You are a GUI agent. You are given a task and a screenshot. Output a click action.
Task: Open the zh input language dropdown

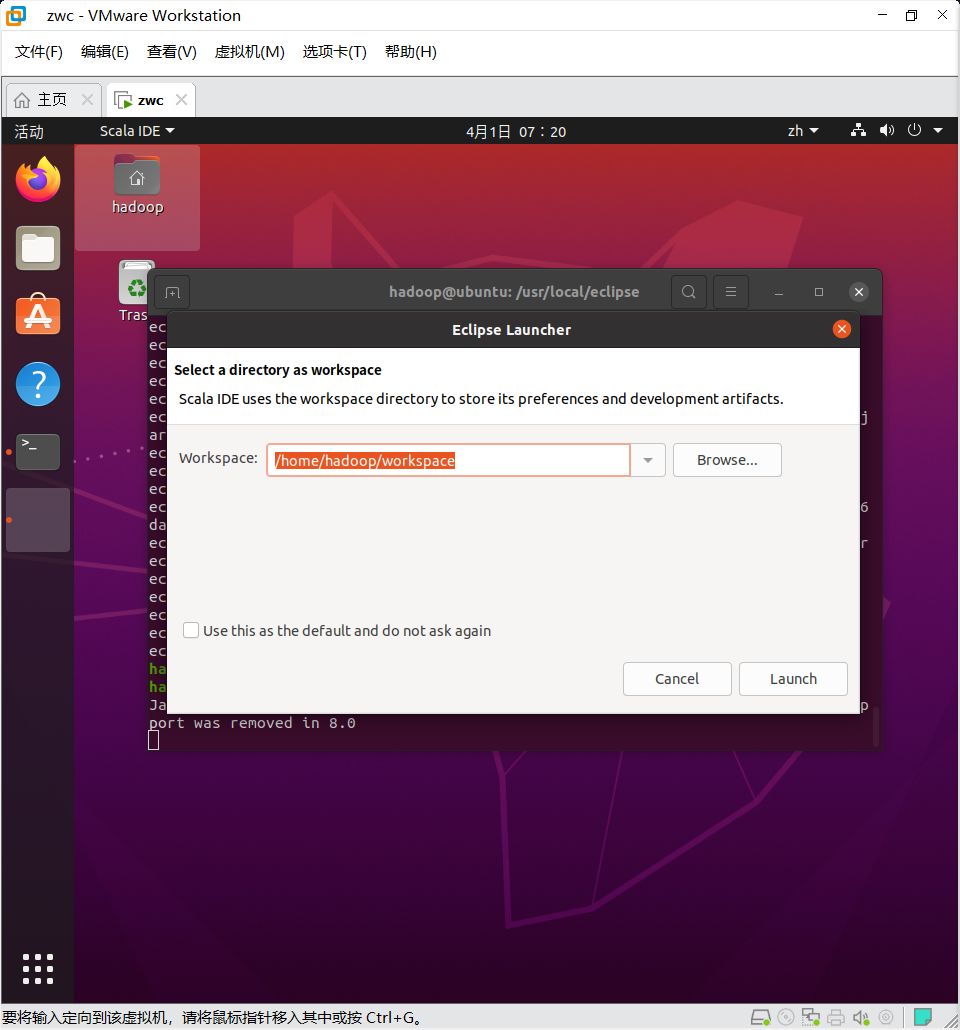click(803, 131)
